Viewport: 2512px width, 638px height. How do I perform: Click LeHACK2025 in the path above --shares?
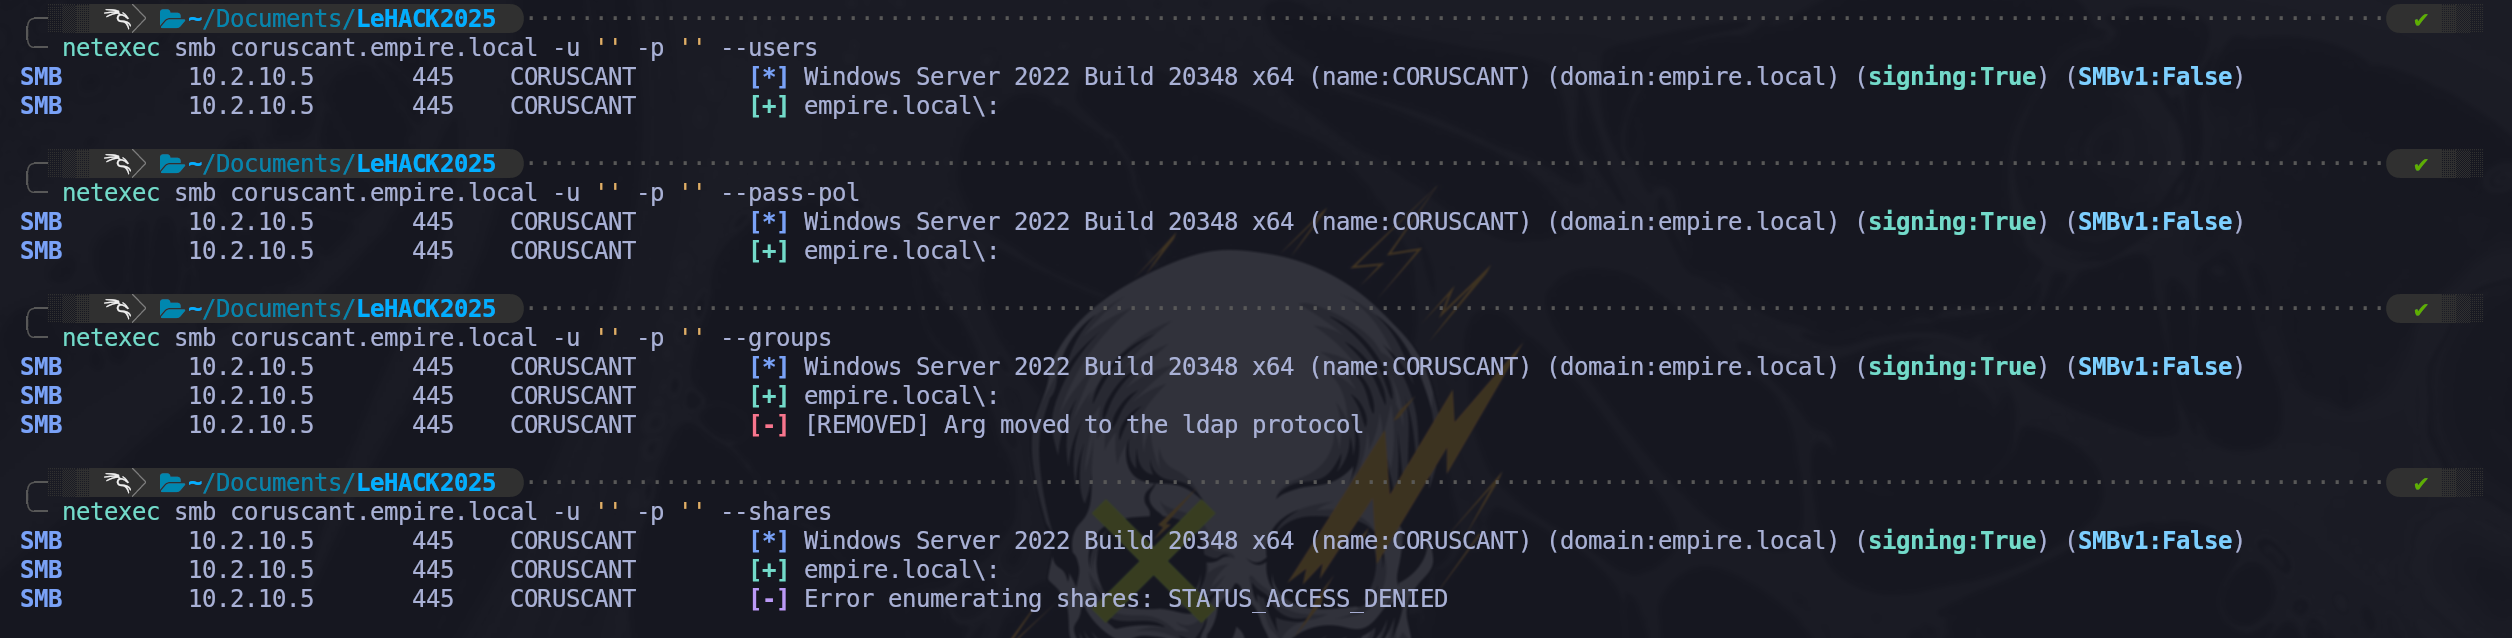pos(426,483)
